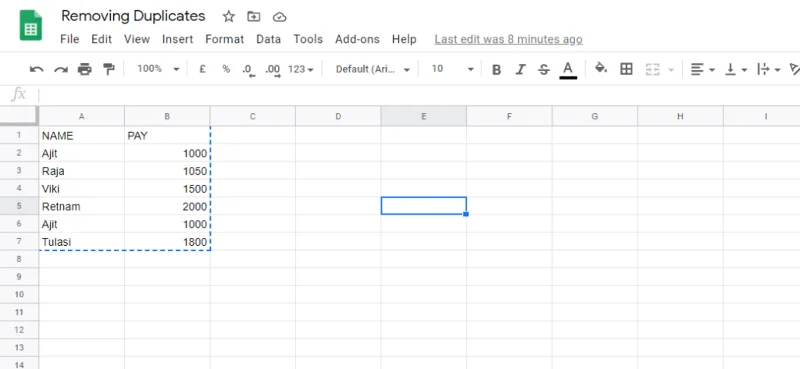Select column B header
The height and width of the screenshot is (369, 800).
pos(167,116)
